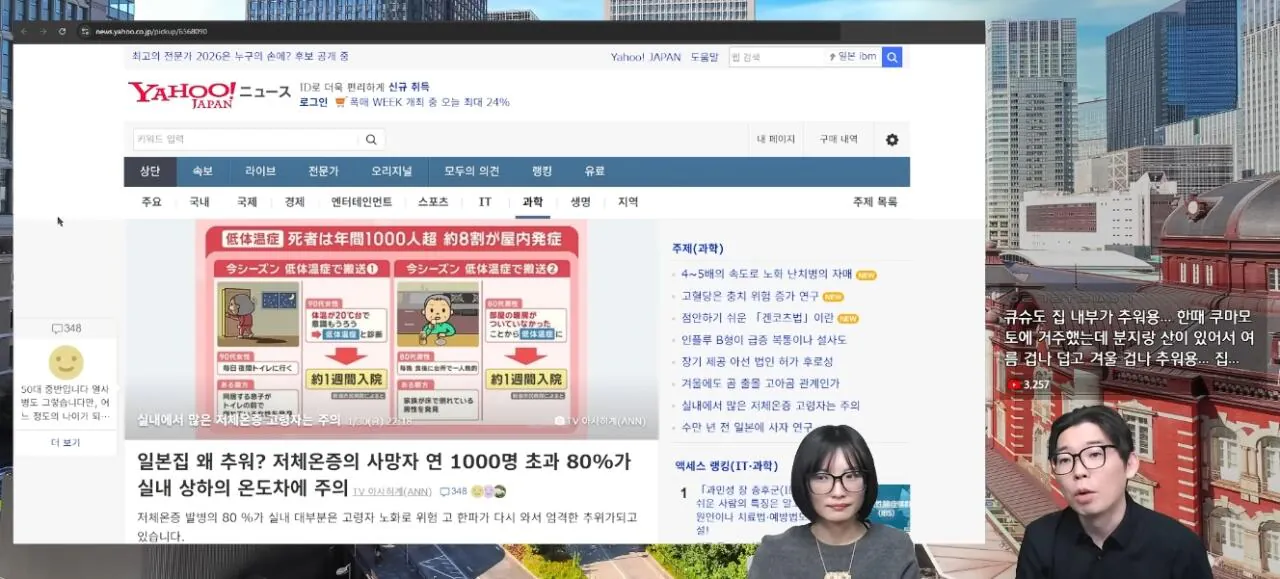Click the shopping cart WEEK promotion icon
Viewport: 1280px width, 579px height.
pyautogui.click(x=340, y=102)
